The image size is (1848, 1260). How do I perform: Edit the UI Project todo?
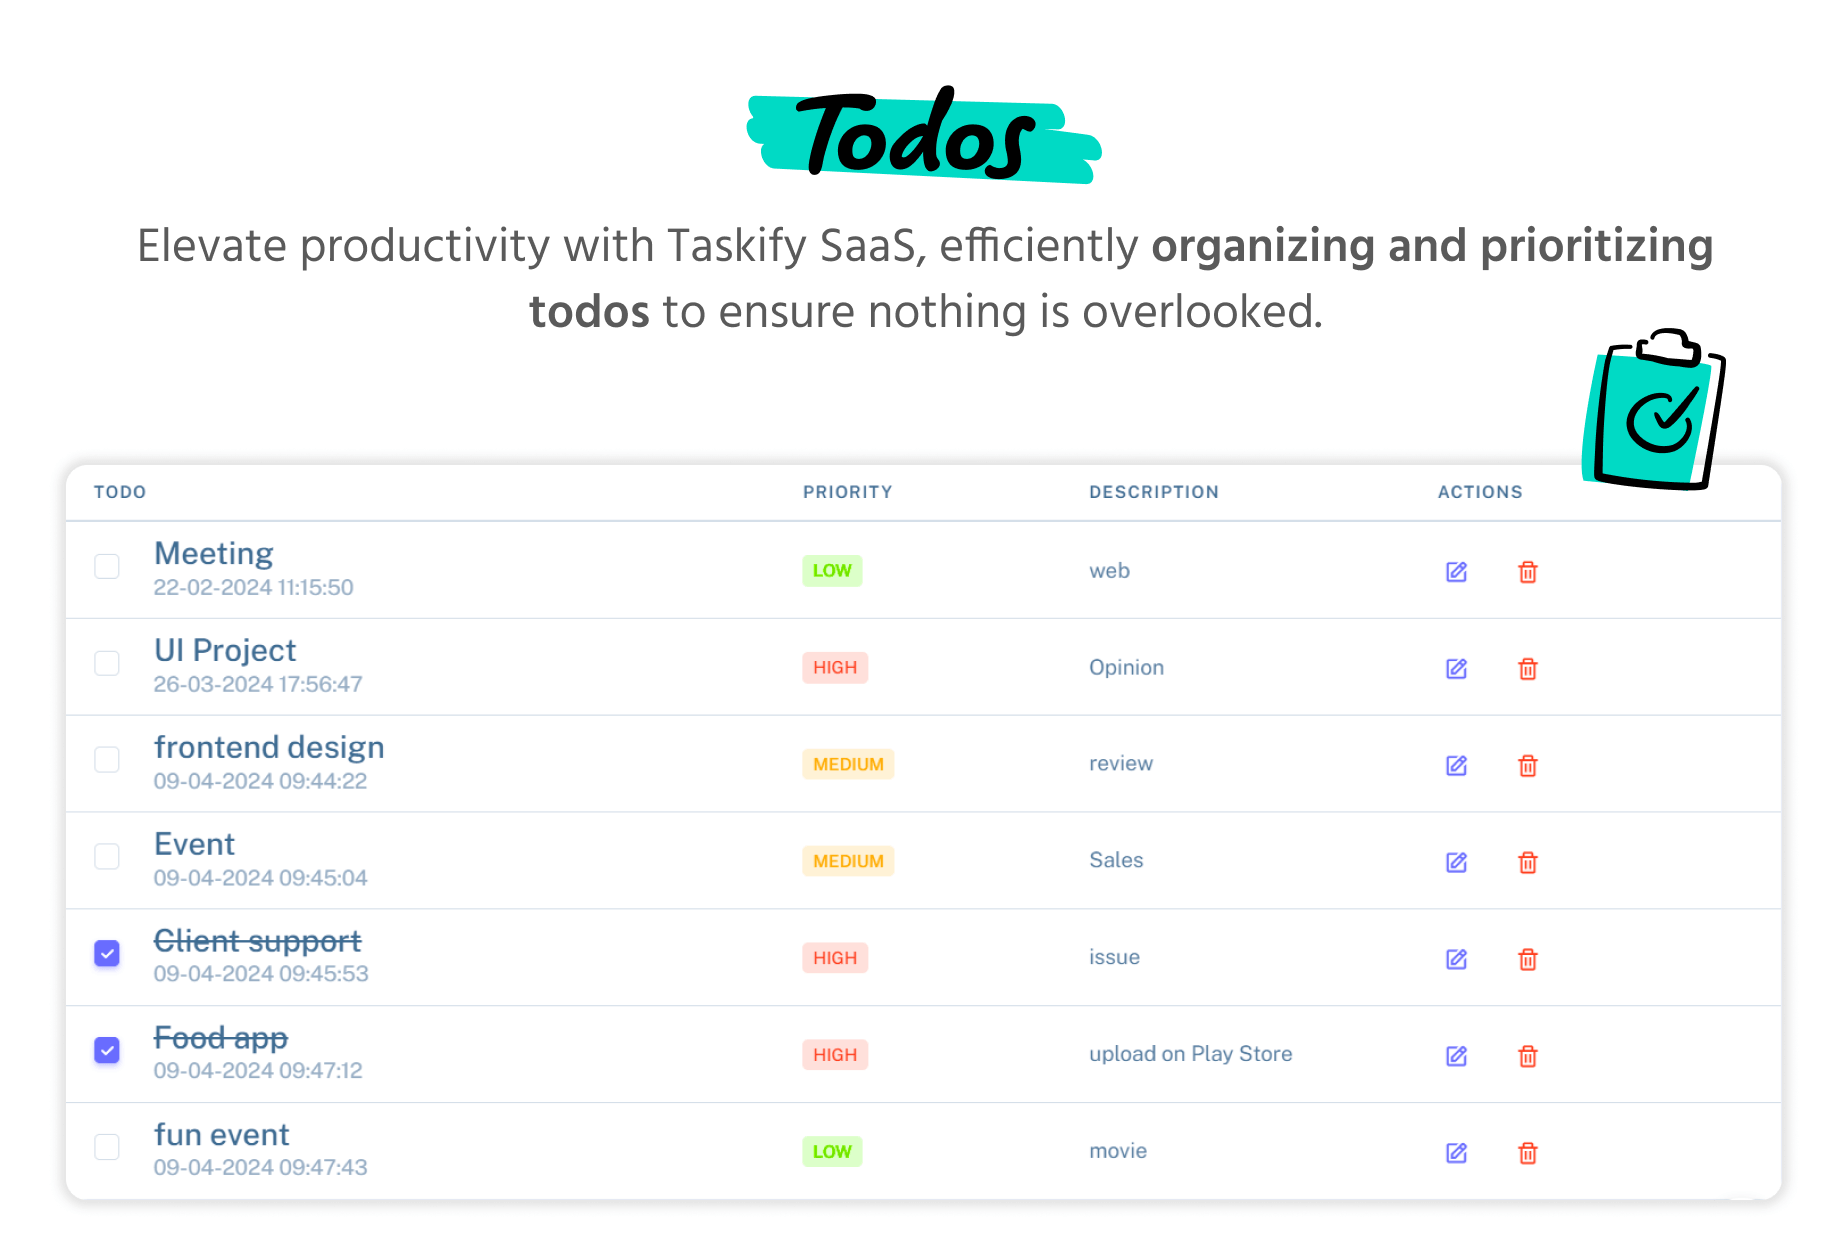[1456, 669]
